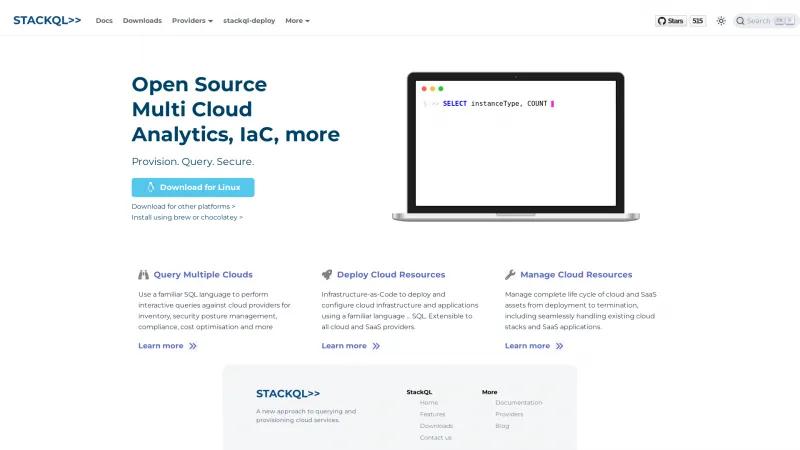Screen dimensions: 800x450
Task: Click the rocket Deploy Cloud Resources icon
Action: pyautogui.click(x=327, y=274)
